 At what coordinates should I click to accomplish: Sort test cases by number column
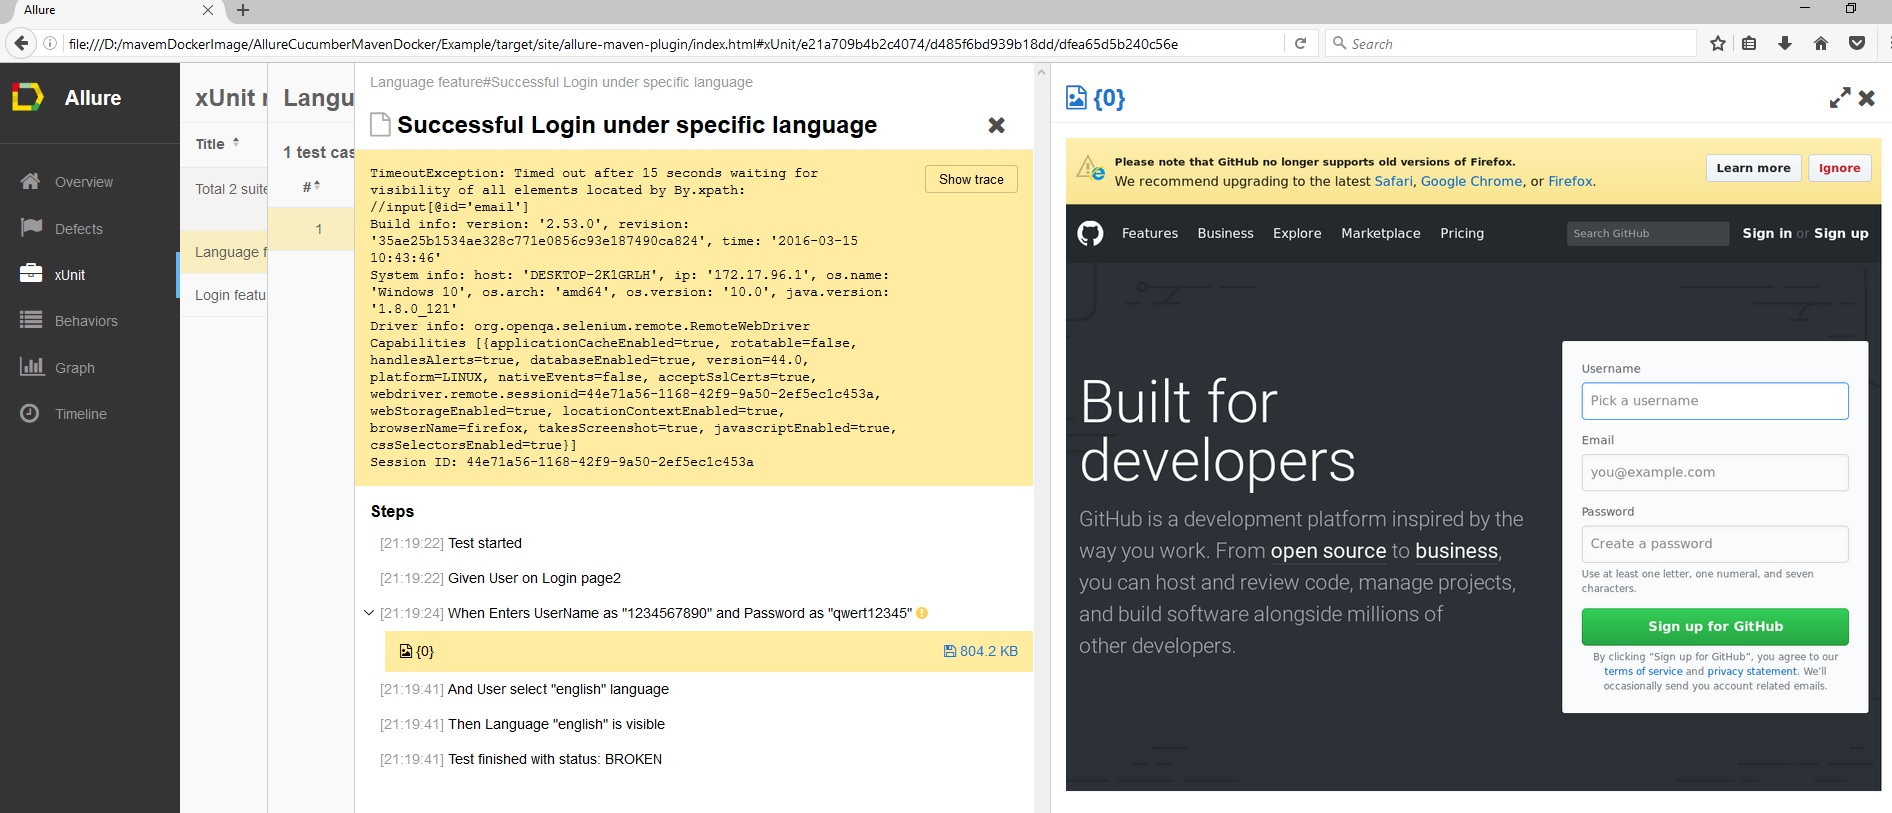[311, 186]
